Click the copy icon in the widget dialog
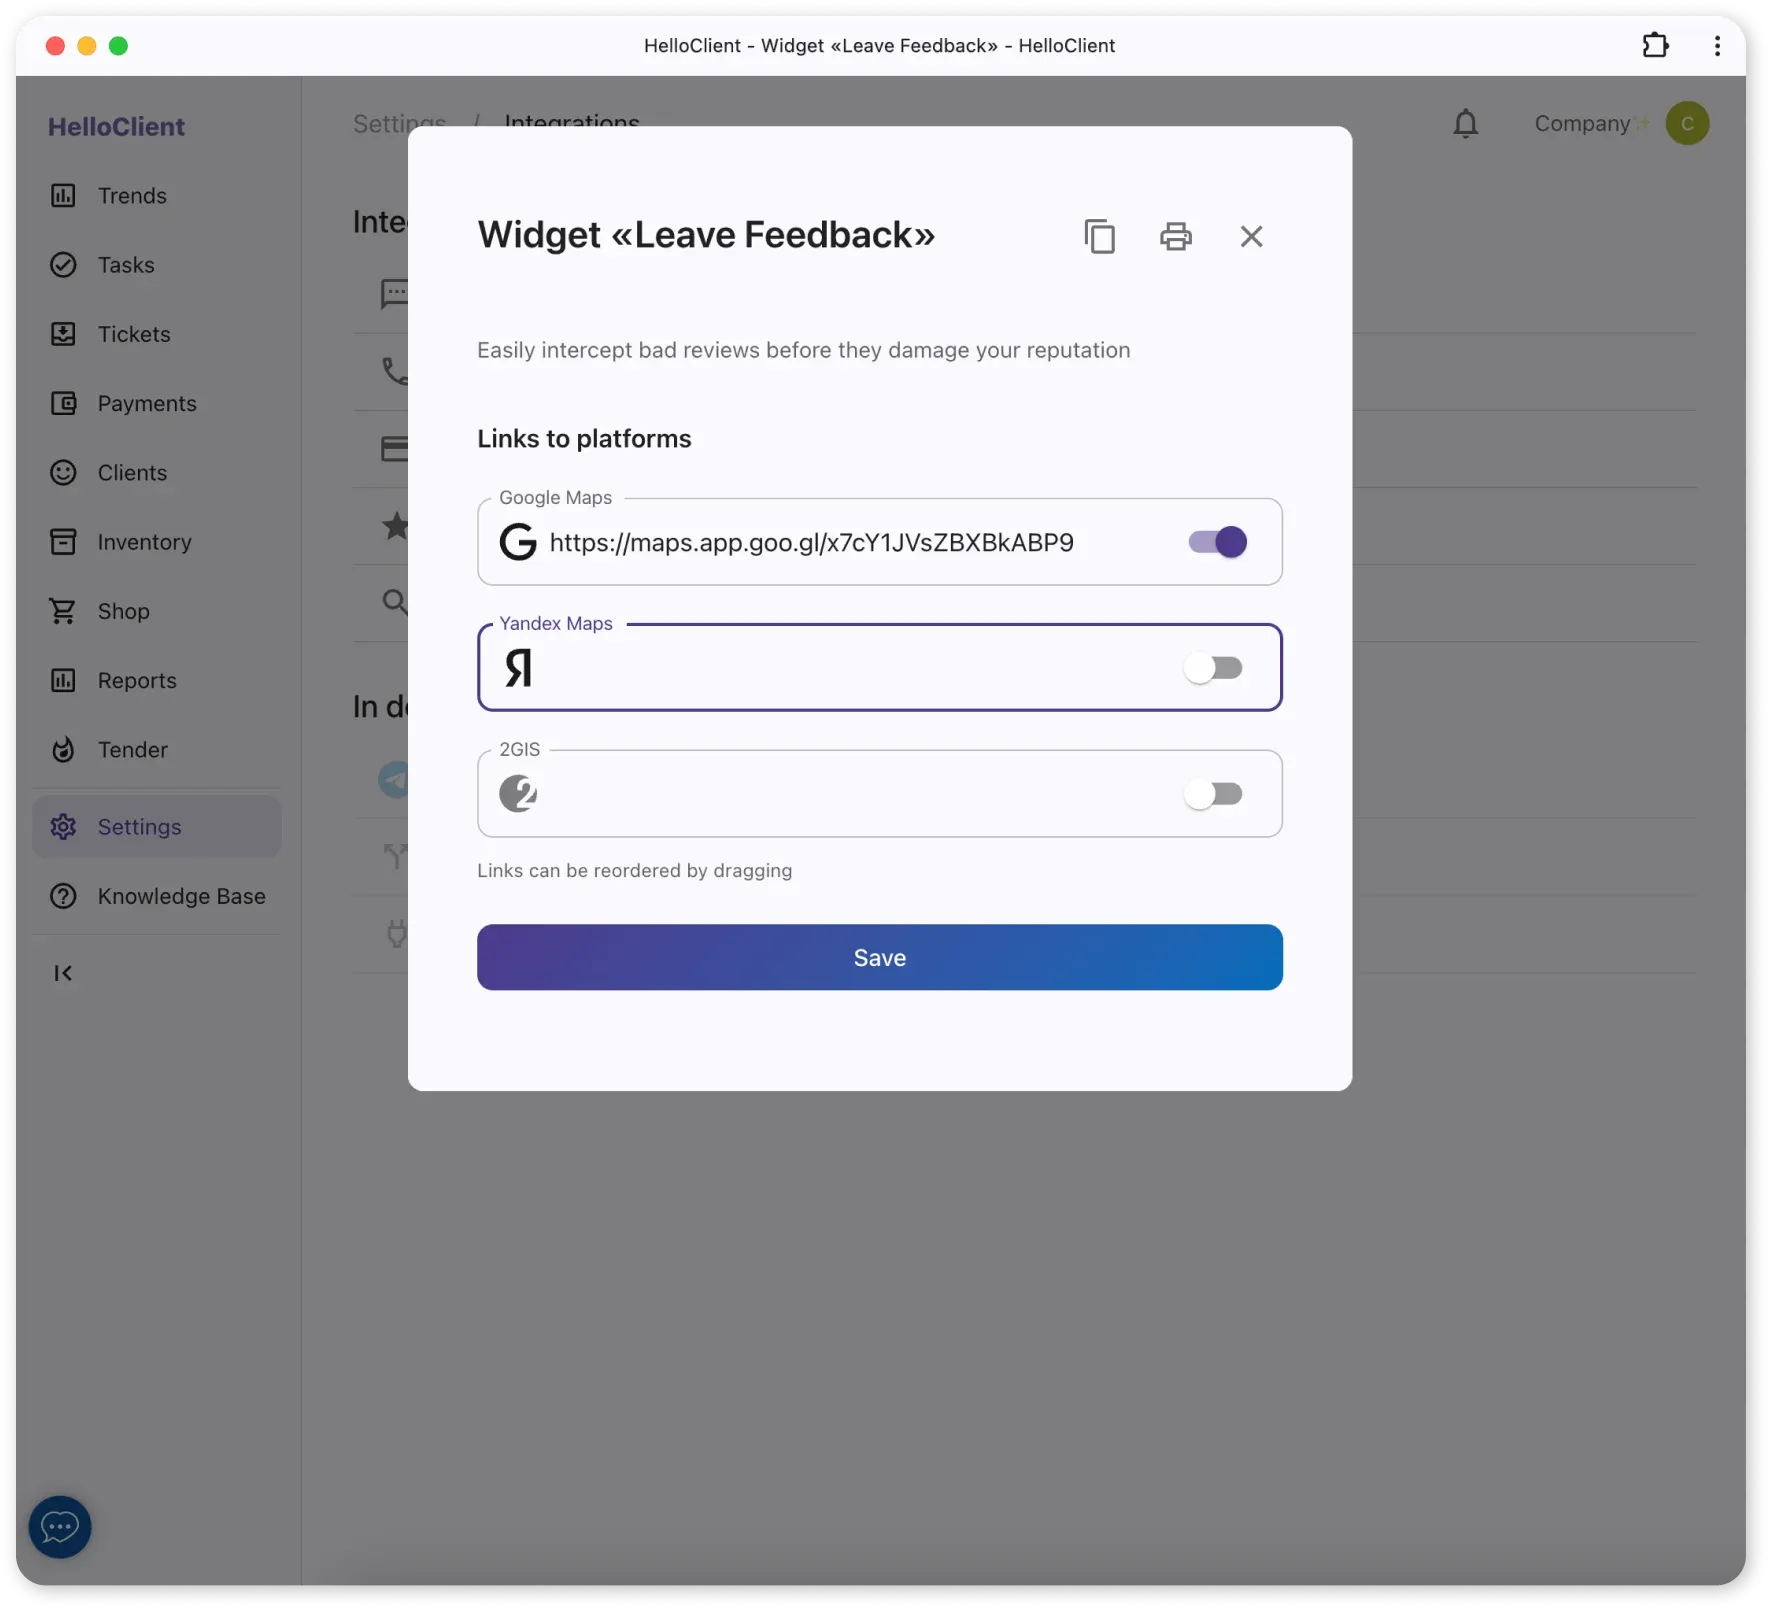Viewport: 1770px width, 1610px height. point(1099,236)
